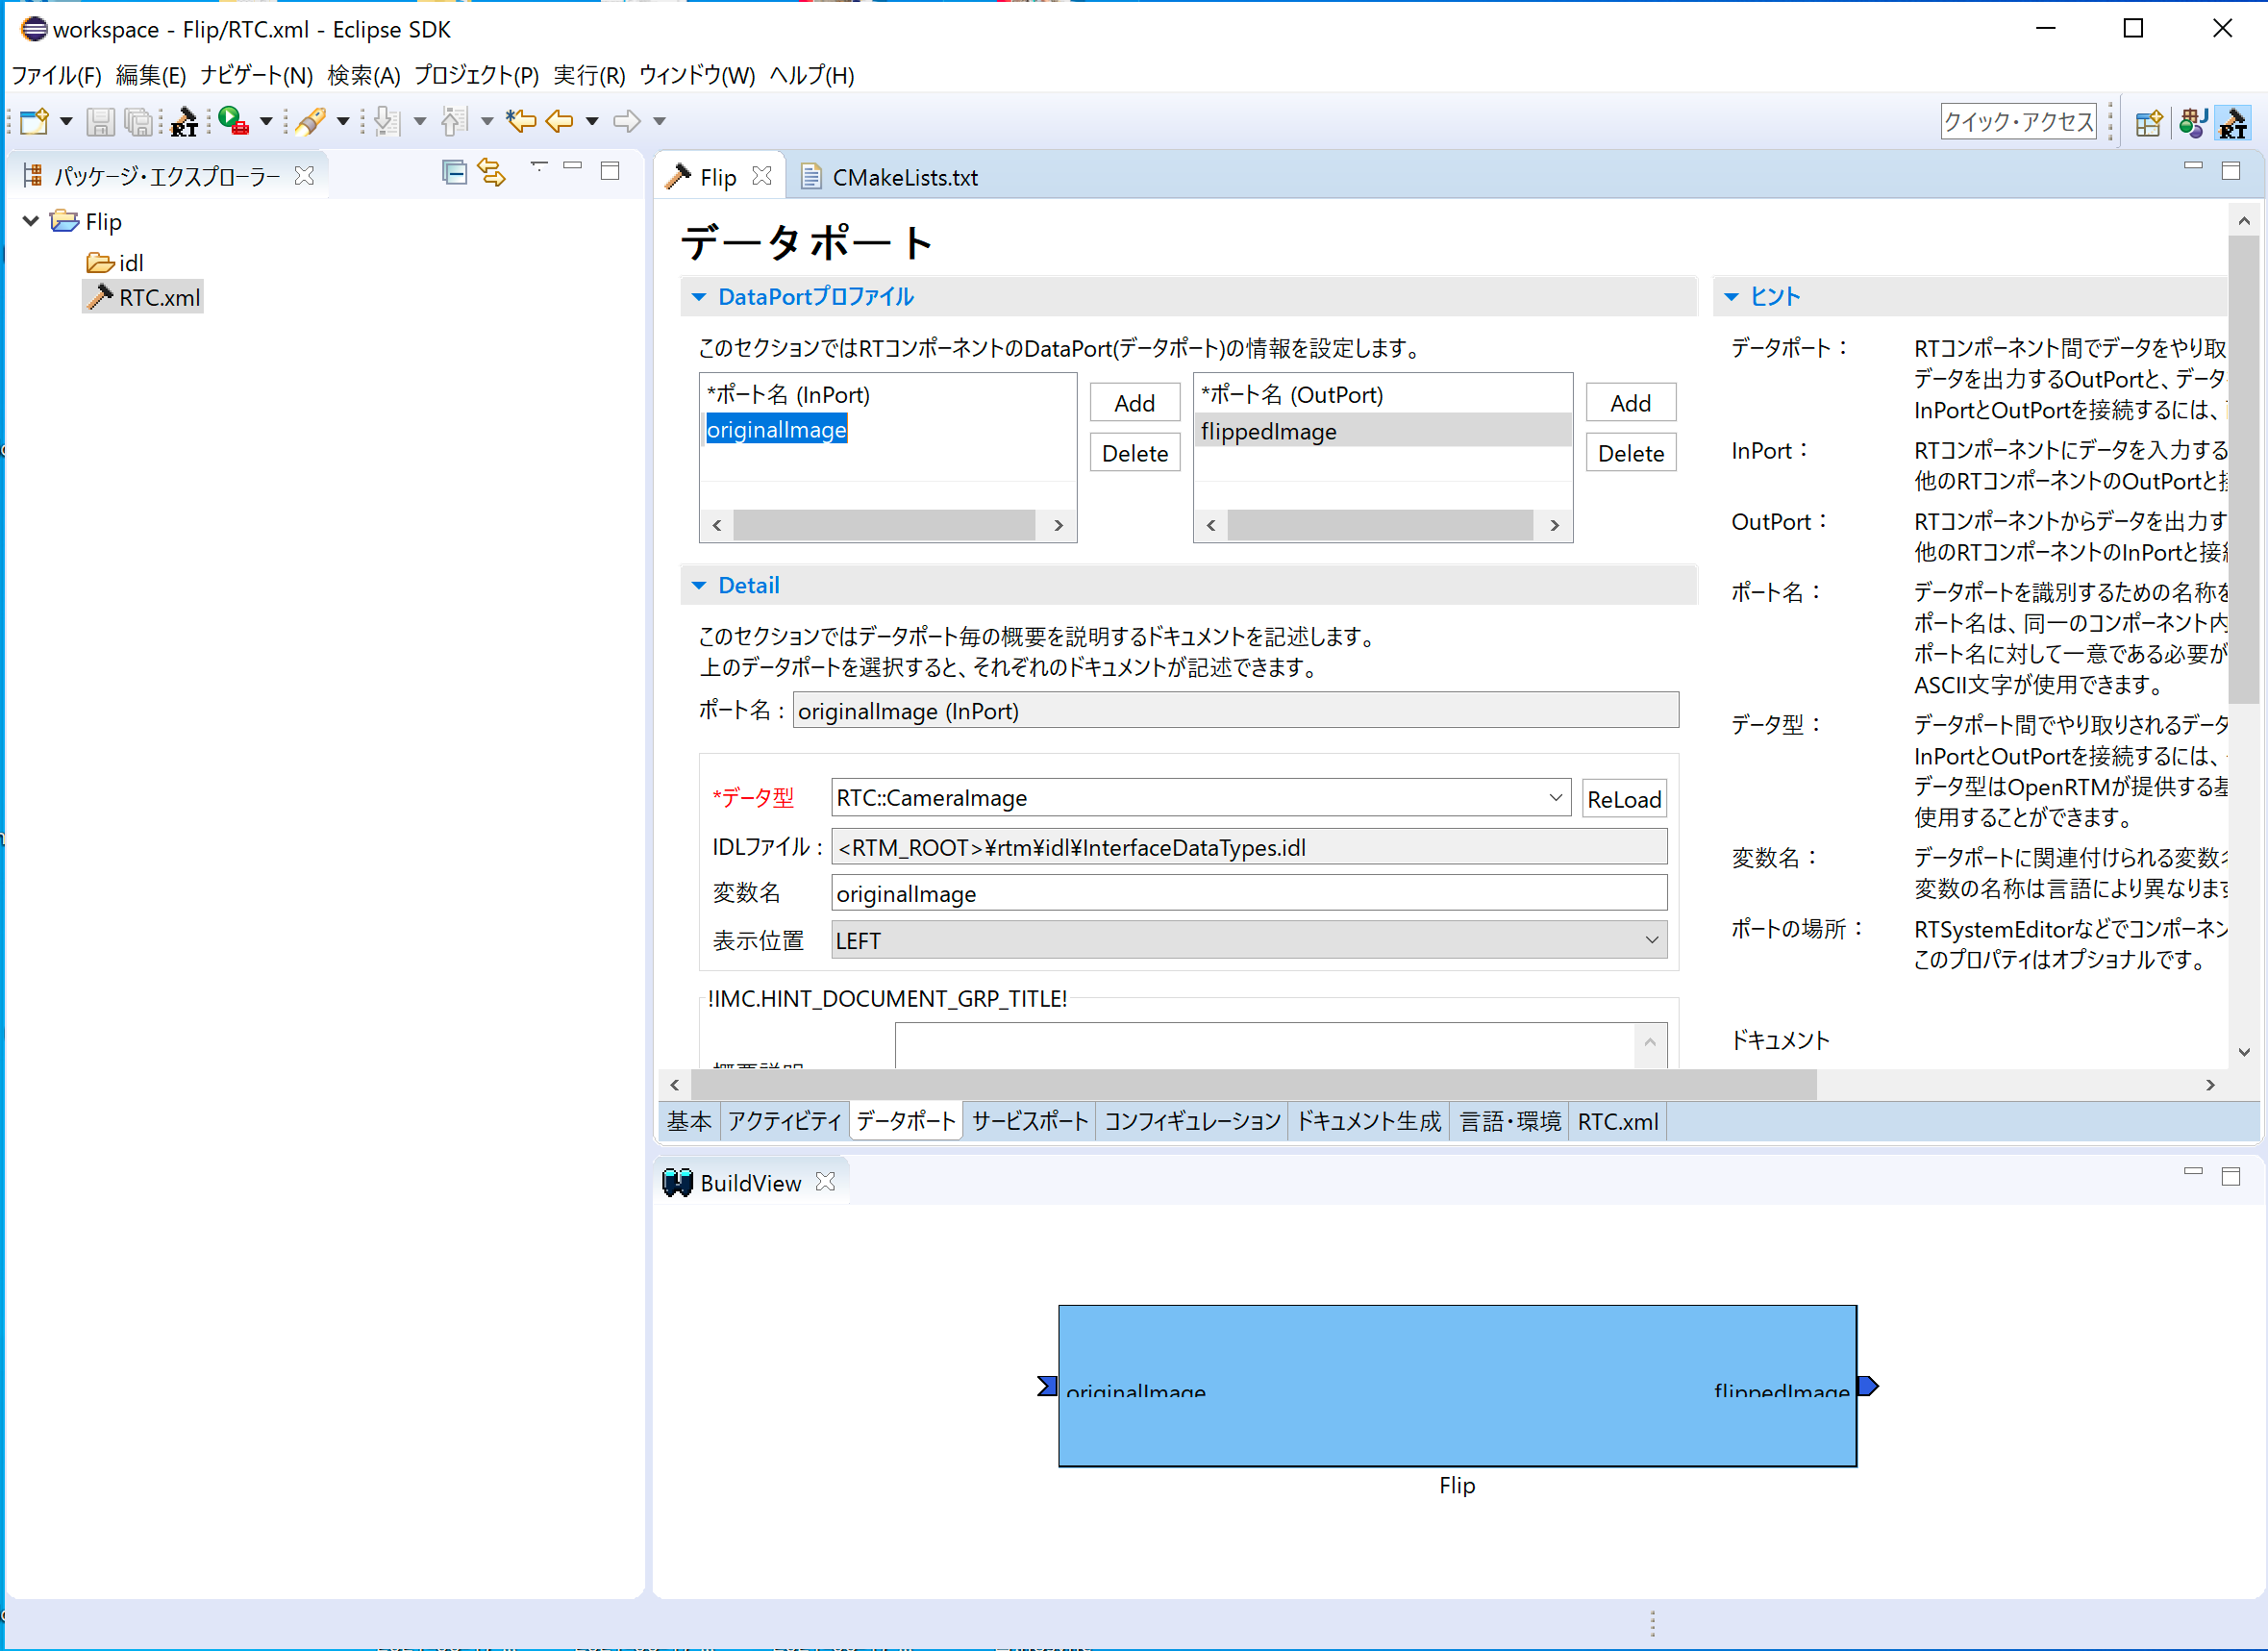
Task: Click the editor's vertical scrollbar
Action: 2243,635
